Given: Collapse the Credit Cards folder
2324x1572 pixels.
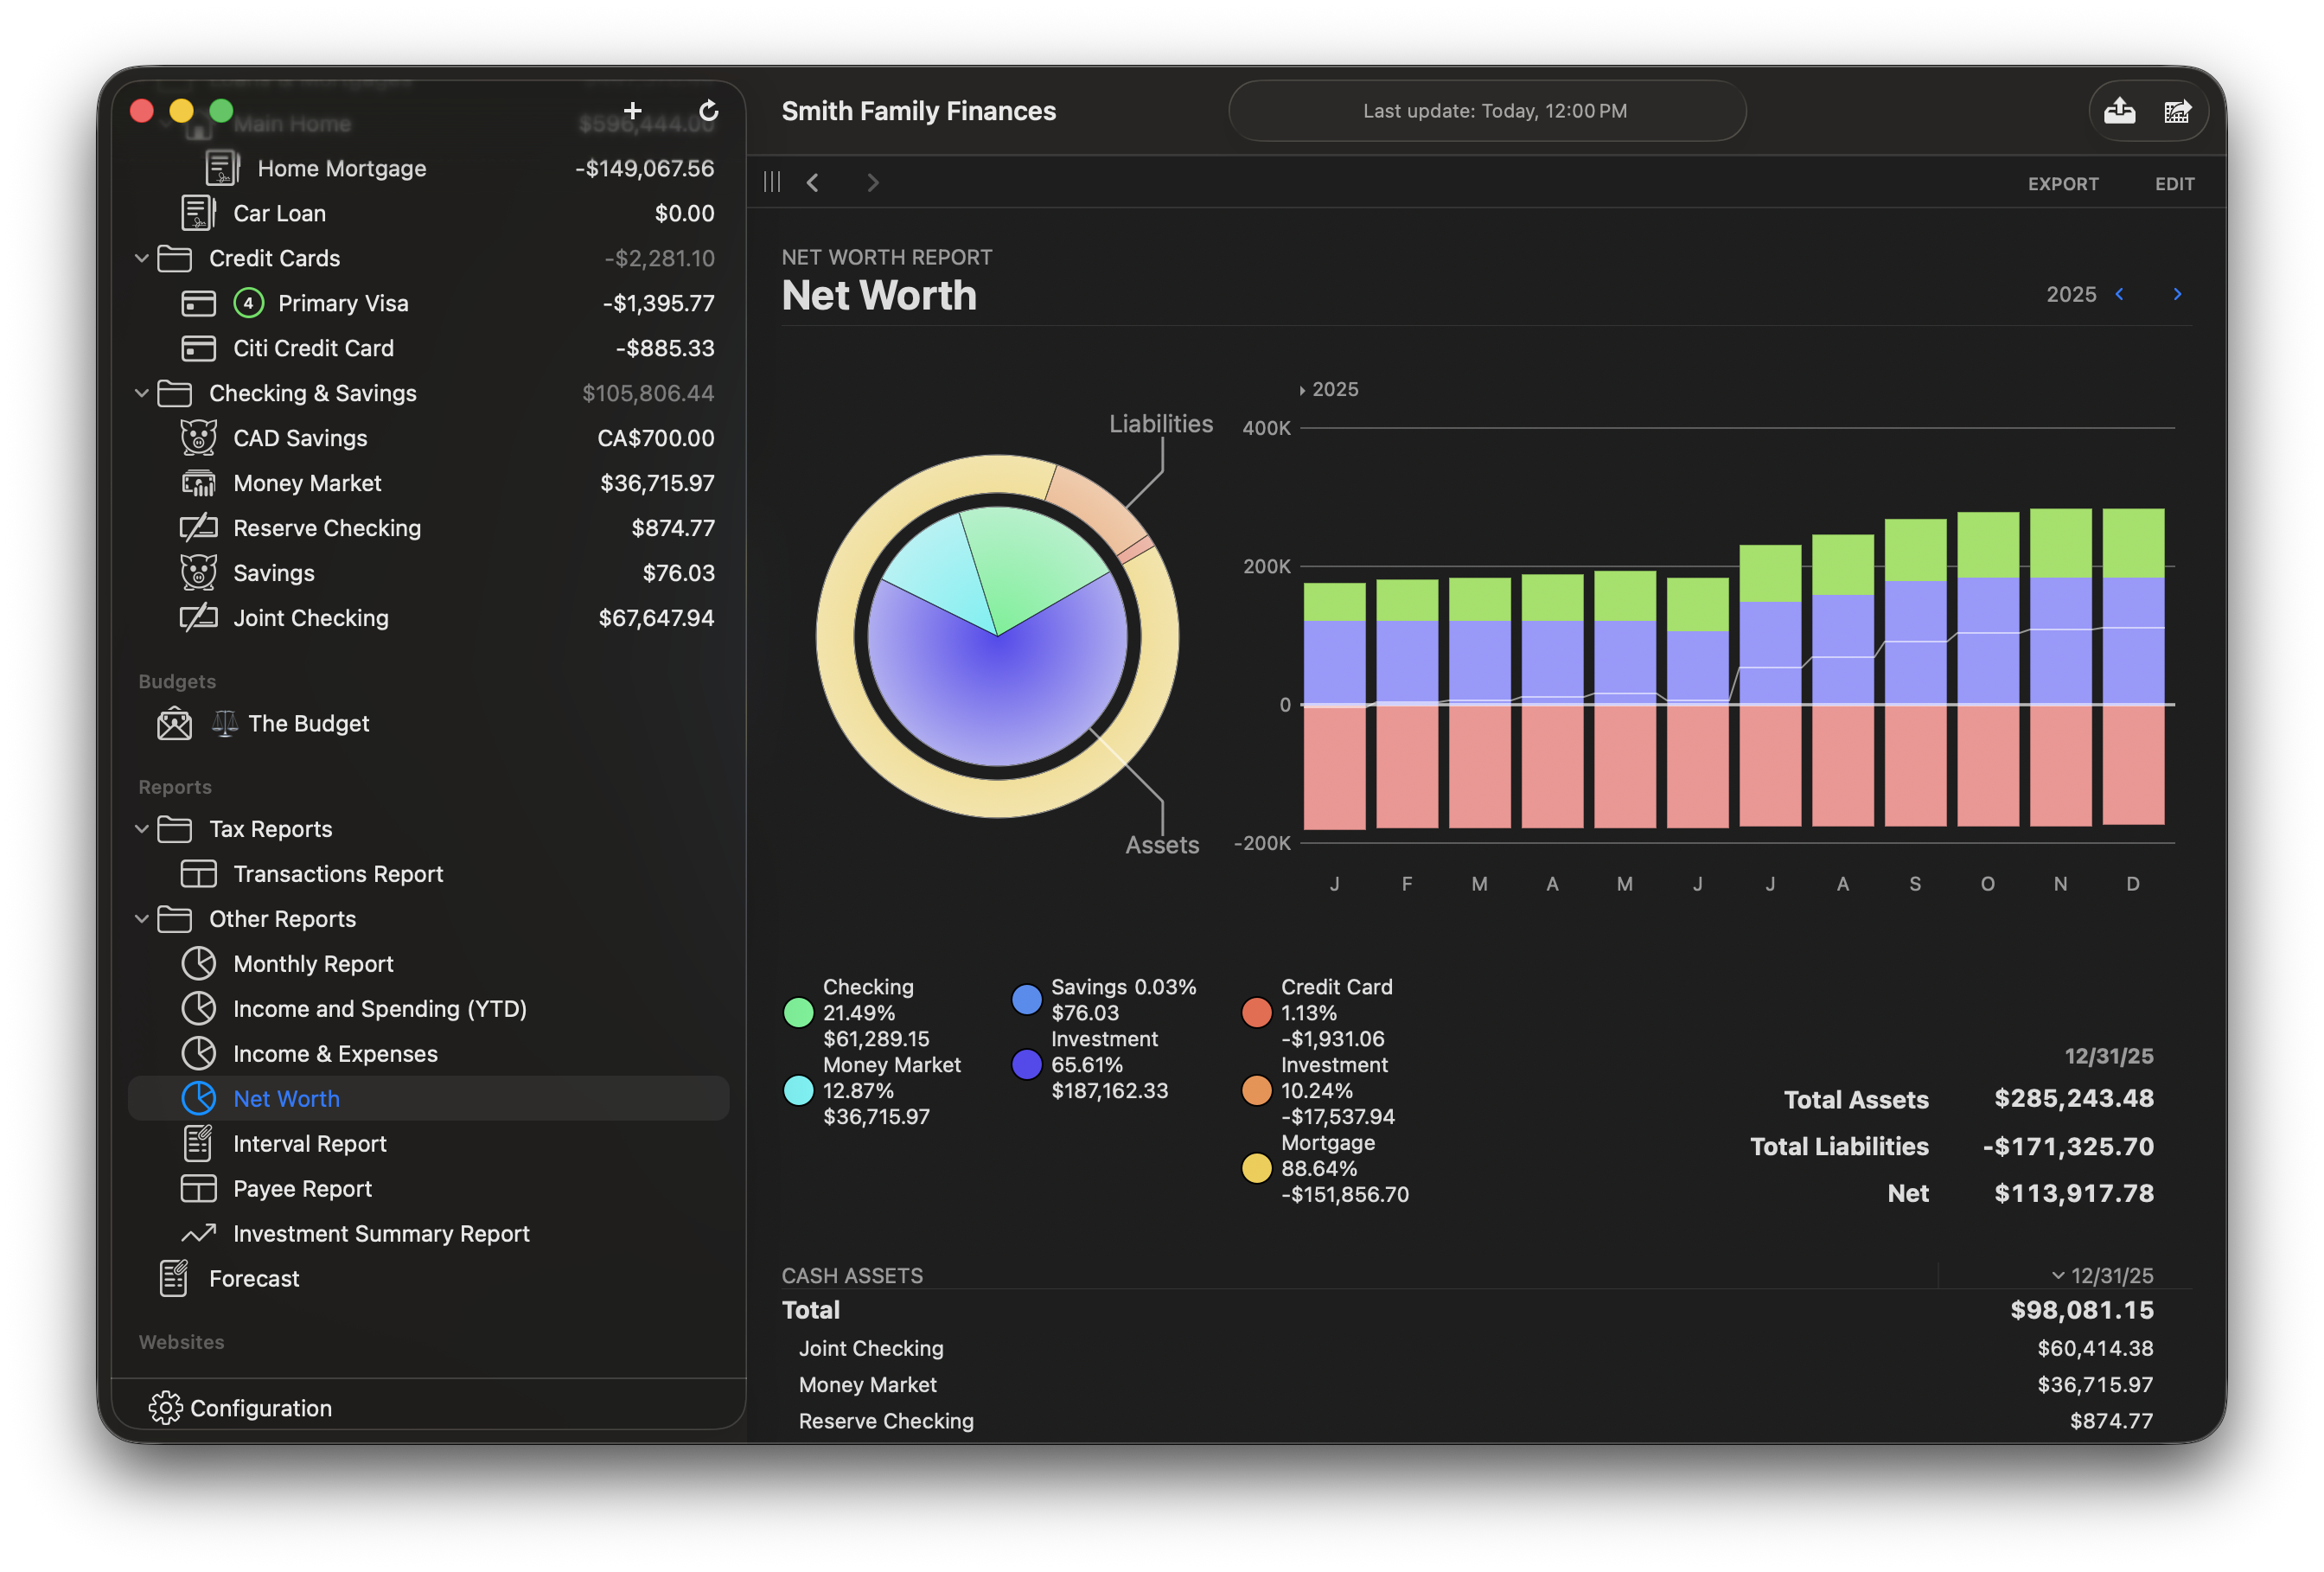Looking at the screenshot, I should coord(142,258).
